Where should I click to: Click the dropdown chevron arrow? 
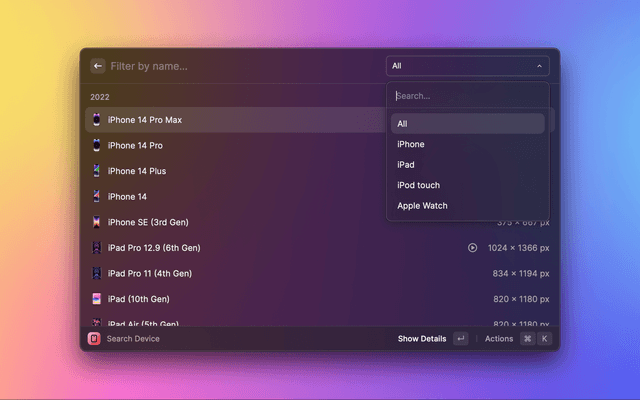540,66
